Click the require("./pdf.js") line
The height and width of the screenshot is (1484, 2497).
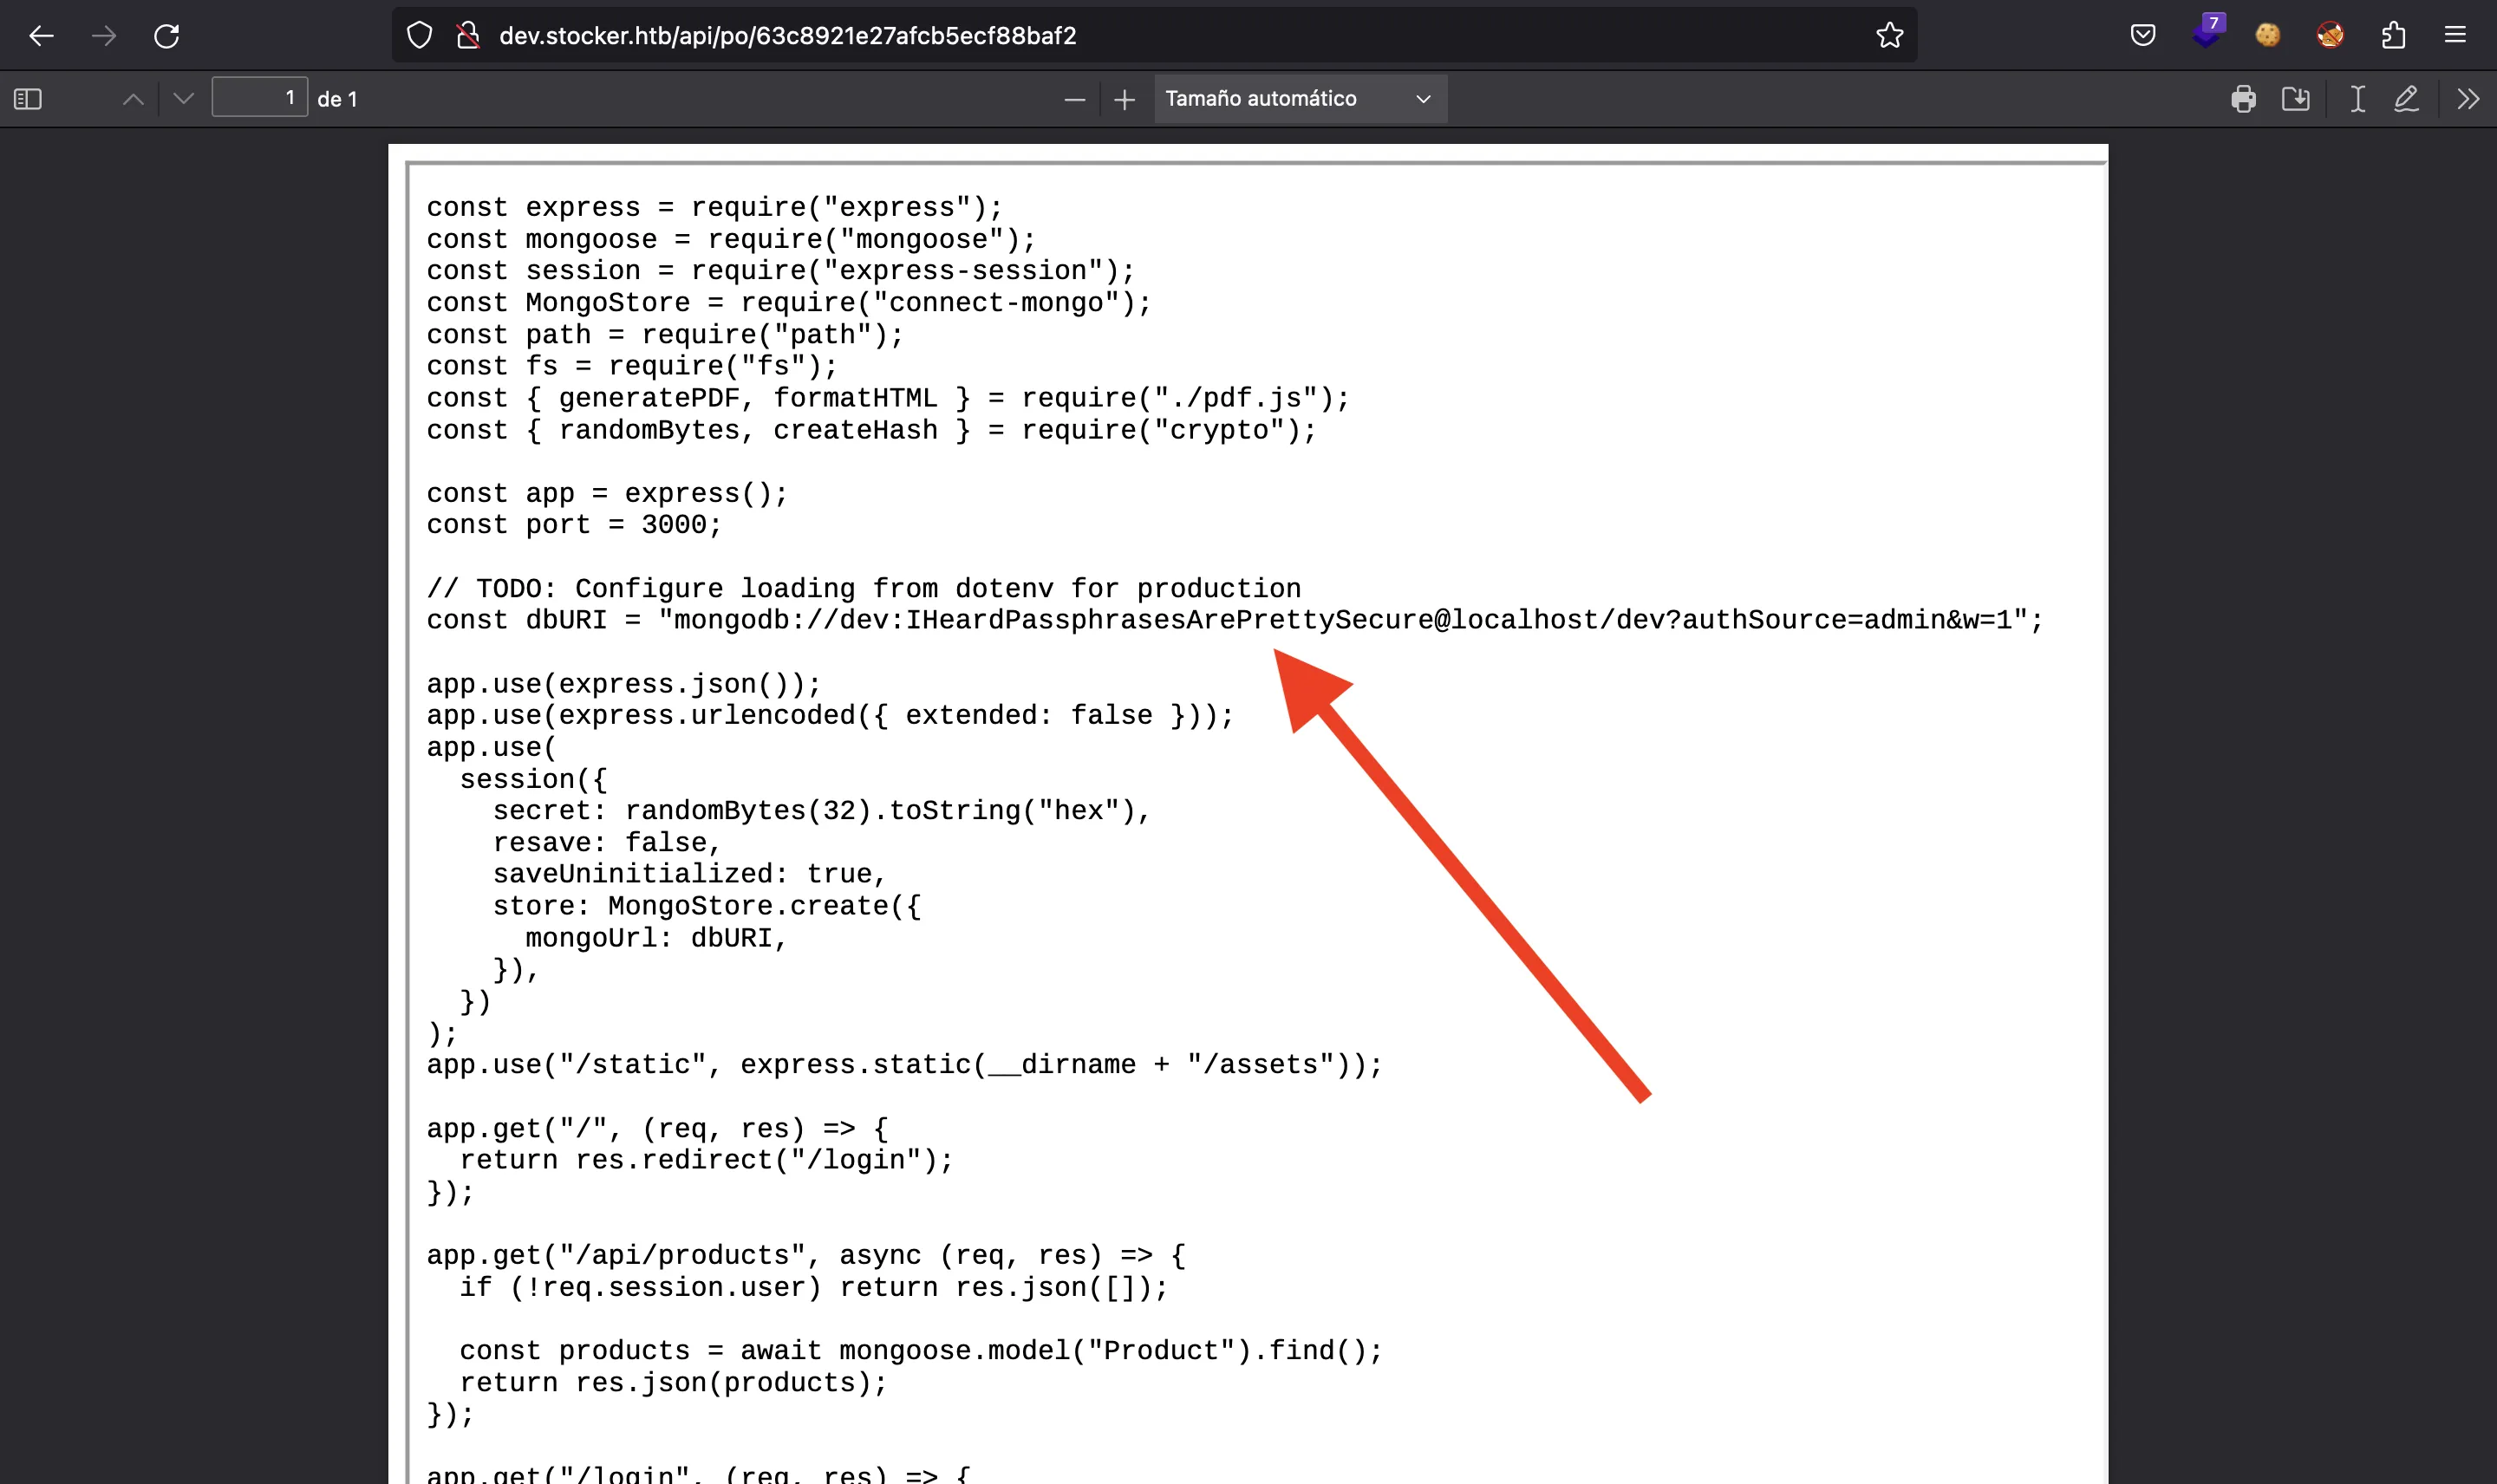[888, 398]
